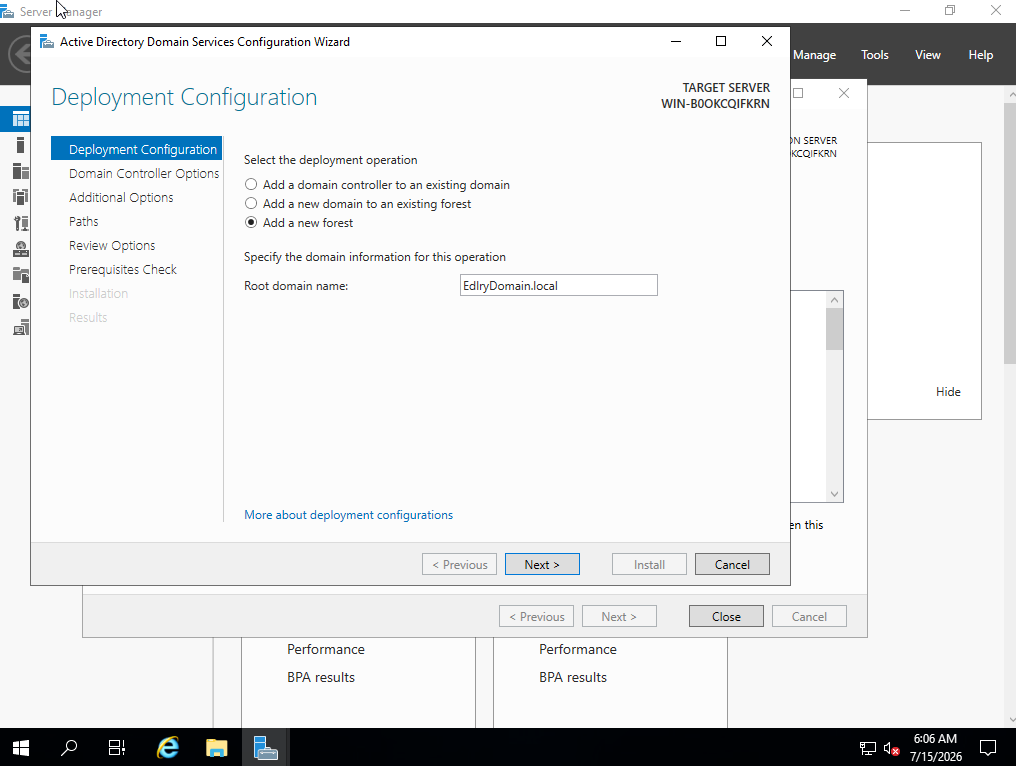Maximize the background wizard window

point(798,93)
